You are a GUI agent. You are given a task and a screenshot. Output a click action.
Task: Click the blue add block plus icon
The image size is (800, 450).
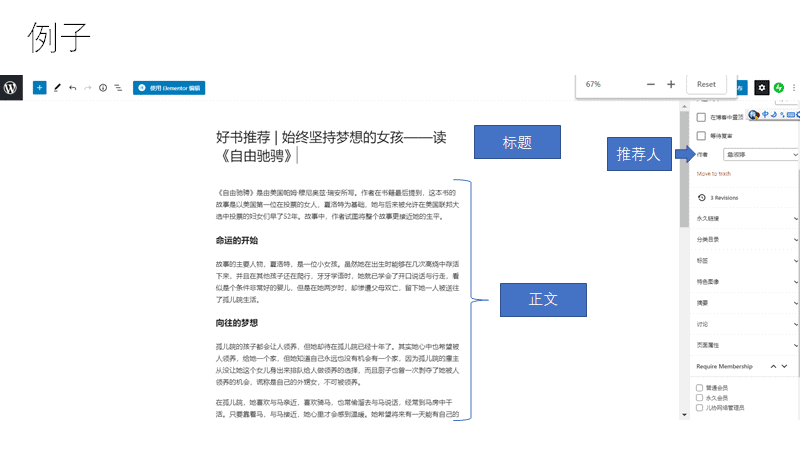click(40, 88)
